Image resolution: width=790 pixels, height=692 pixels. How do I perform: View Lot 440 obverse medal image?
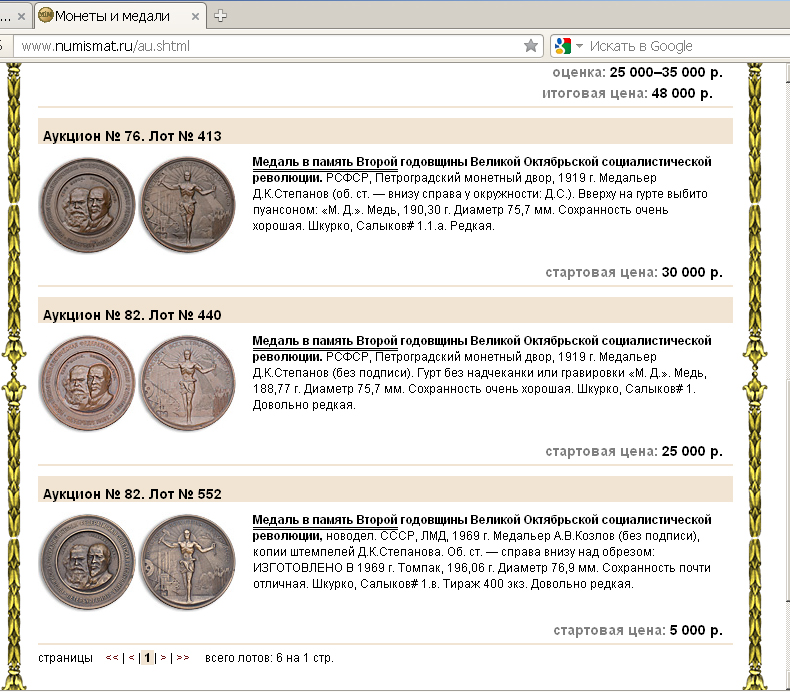pyautogui.click(x=88, y=384)
